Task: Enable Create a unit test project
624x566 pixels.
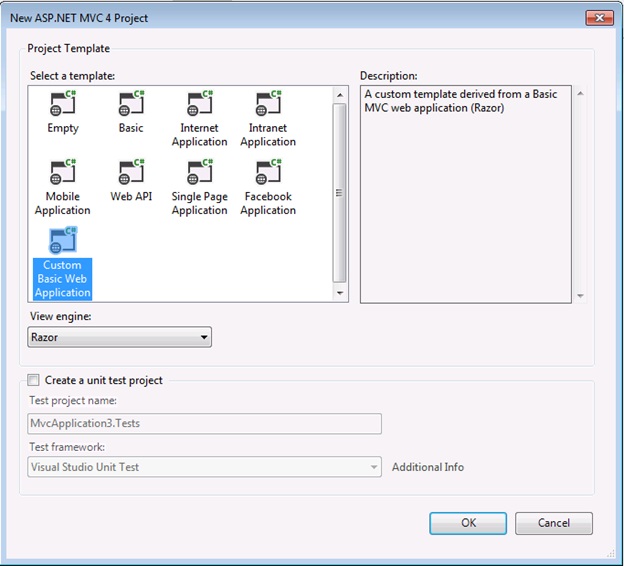Action: tap(33, 380)
